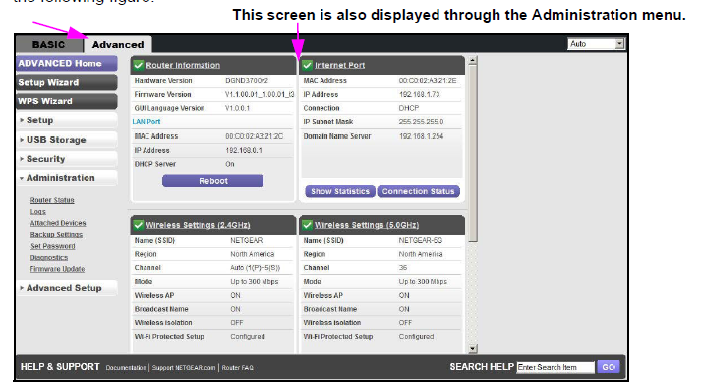Viewport: 713px width, 389px height.
Task: Click Connection Status button
Action: [x=418, y=191]
